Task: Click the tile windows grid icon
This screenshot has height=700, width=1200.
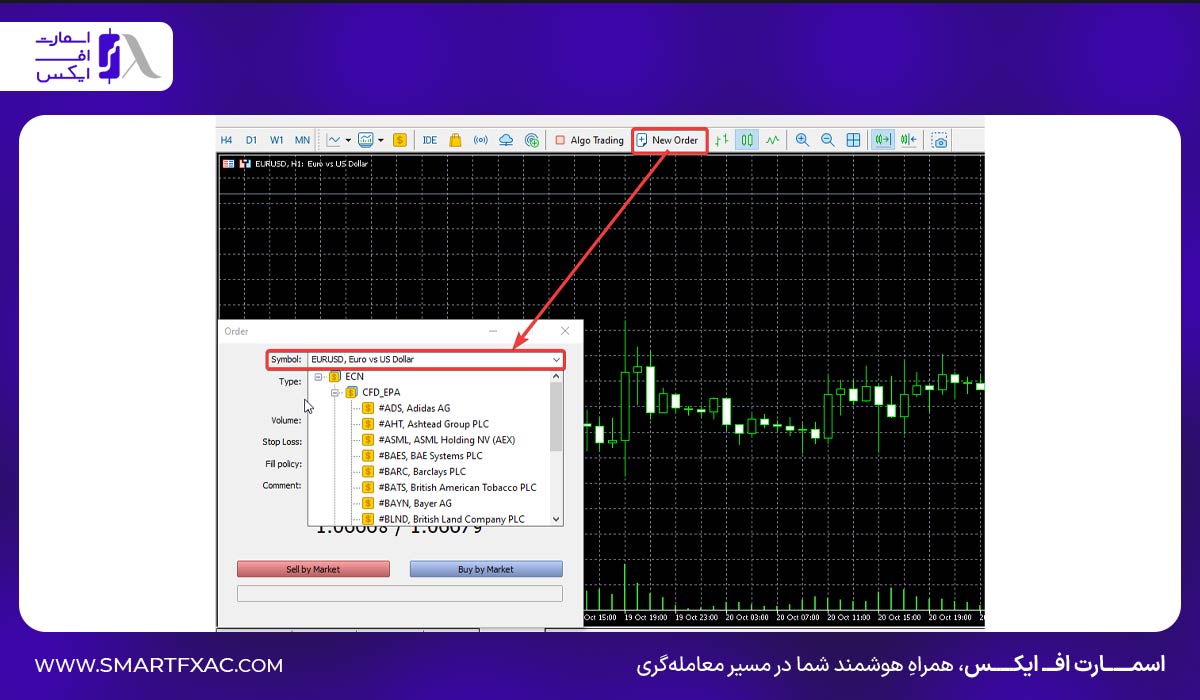Action: (853, 141)
